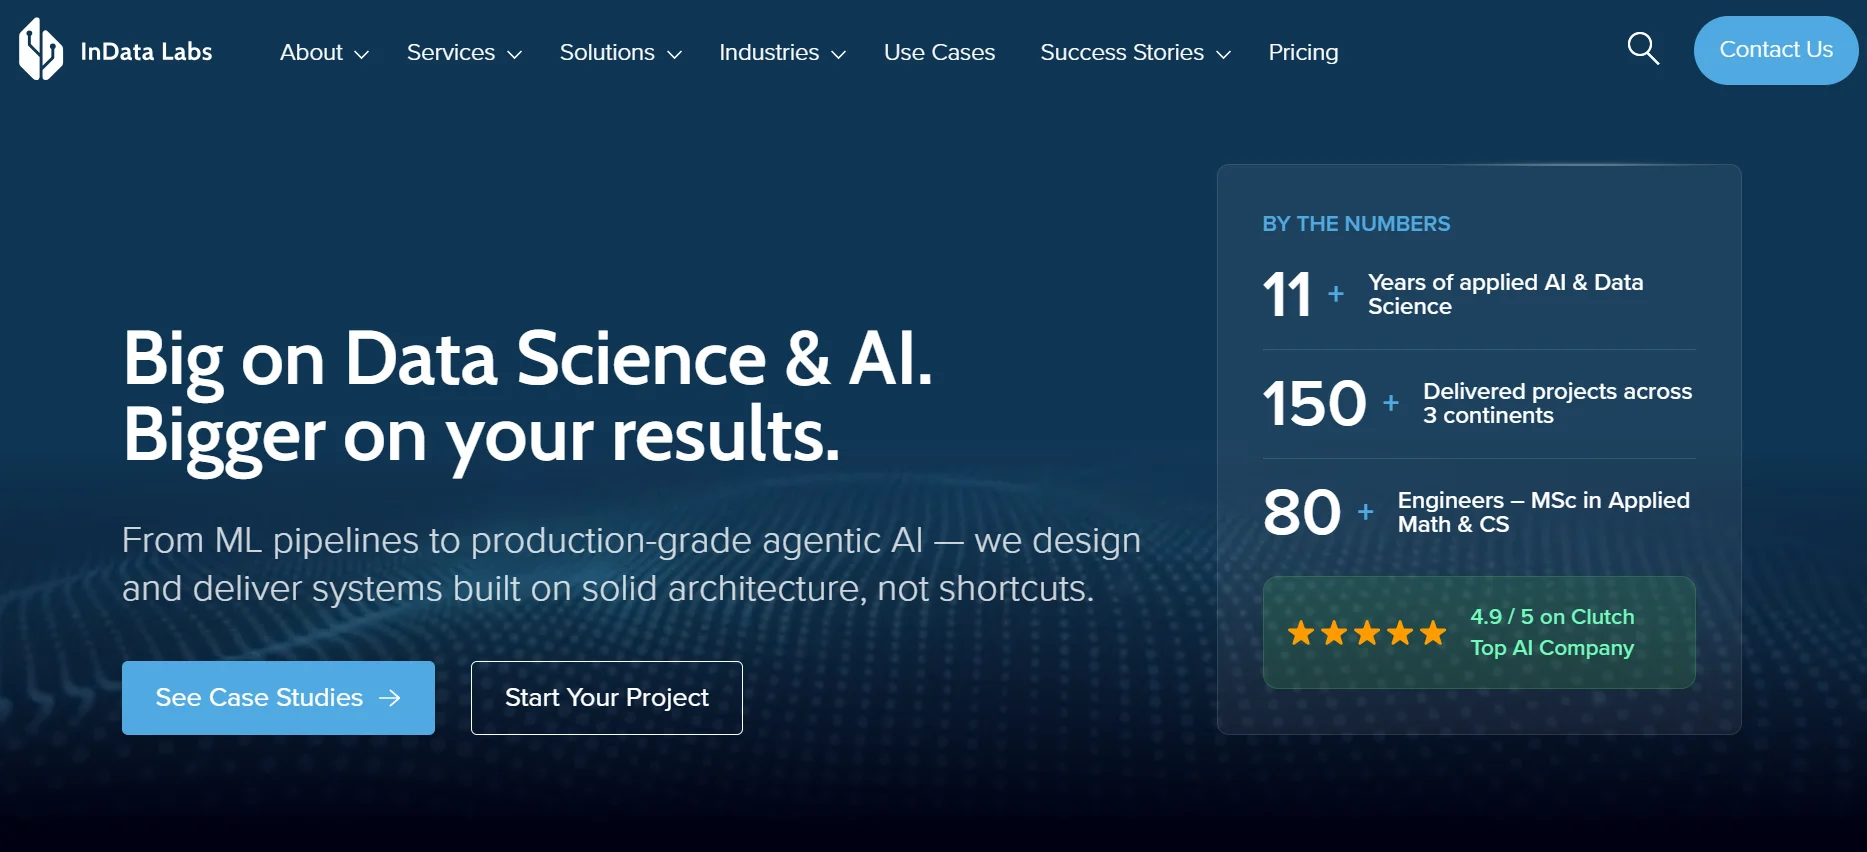Click the arrow icon on See Case Studies
Image resolution: width=1867 pixels, height=852 pixels.
[390, 698]
